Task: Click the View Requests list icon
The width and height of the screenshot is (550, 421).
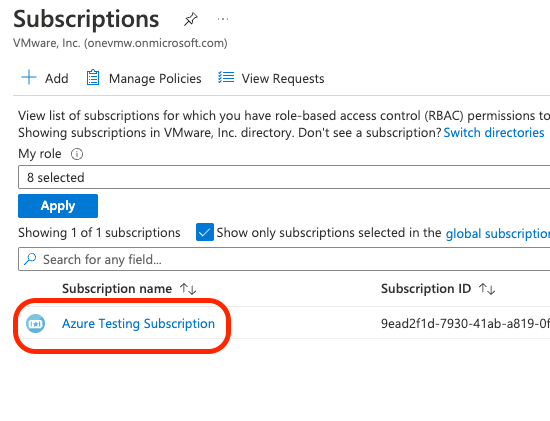Action: [x=226, y=78]
